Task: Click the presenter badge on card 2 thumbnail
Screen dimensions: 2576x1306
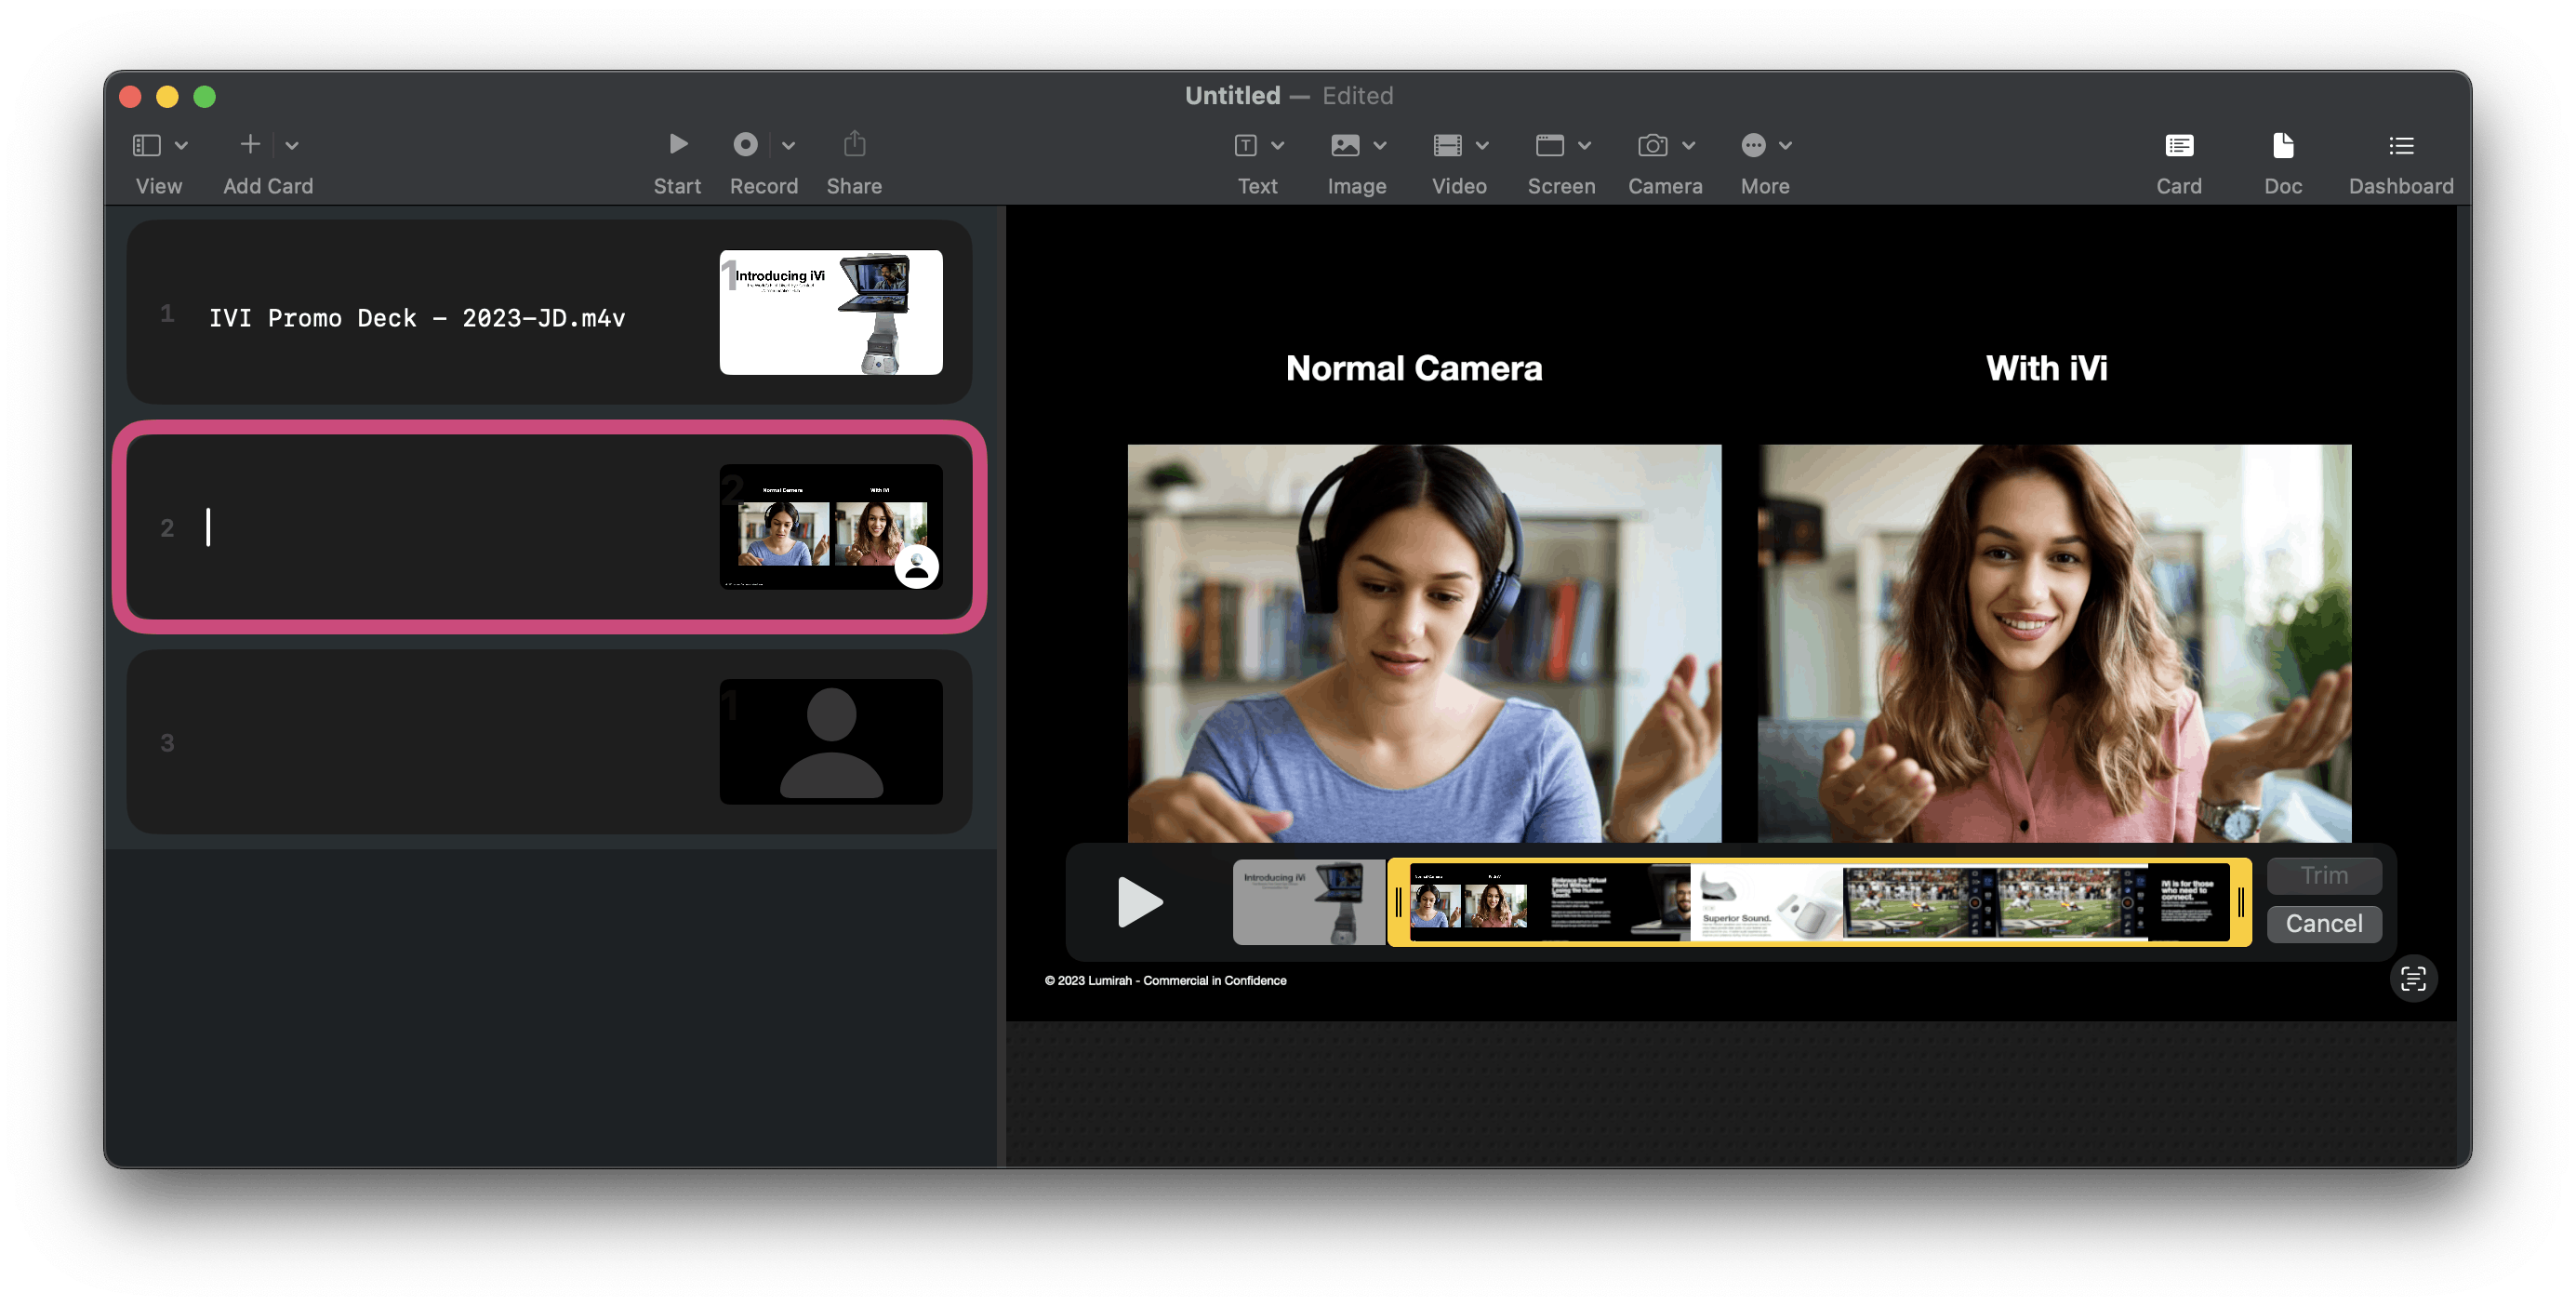Action: click(x=916, y=568)
